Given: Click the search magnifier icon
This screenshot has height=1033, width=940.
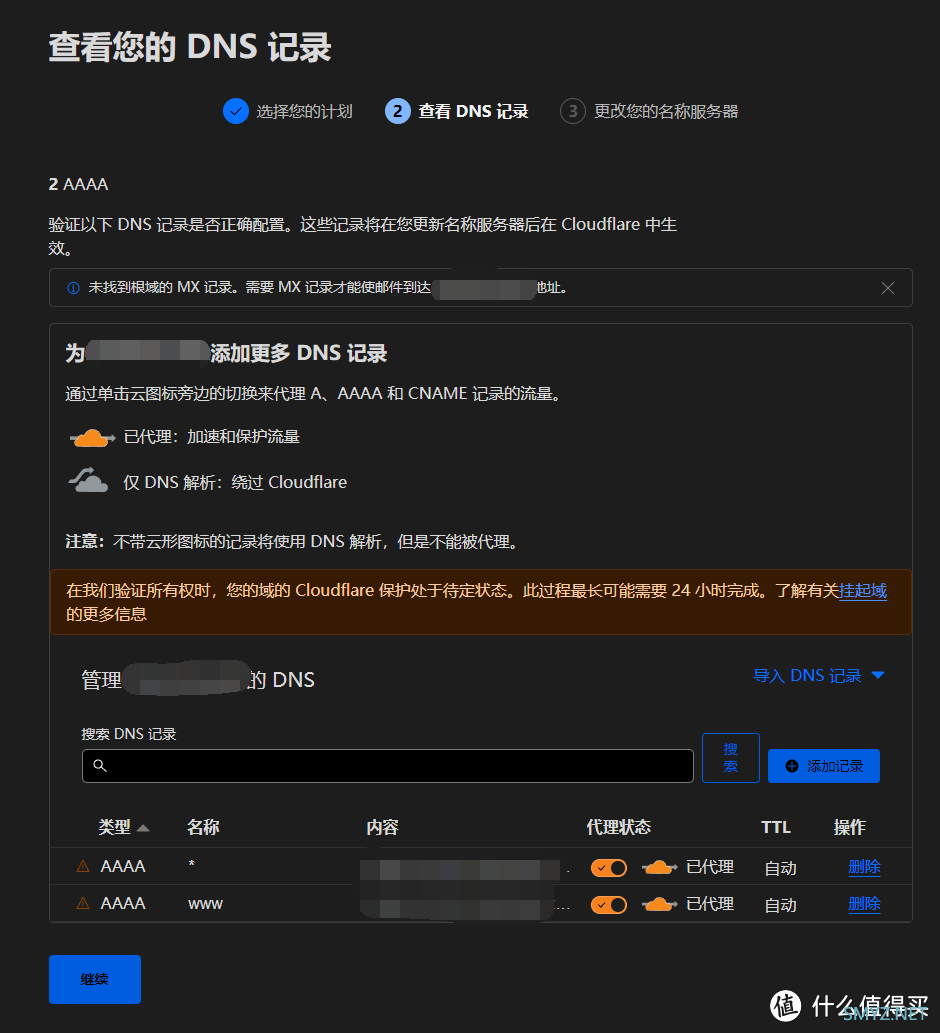Looking at the screenshot, I should (x=100, y=766).
